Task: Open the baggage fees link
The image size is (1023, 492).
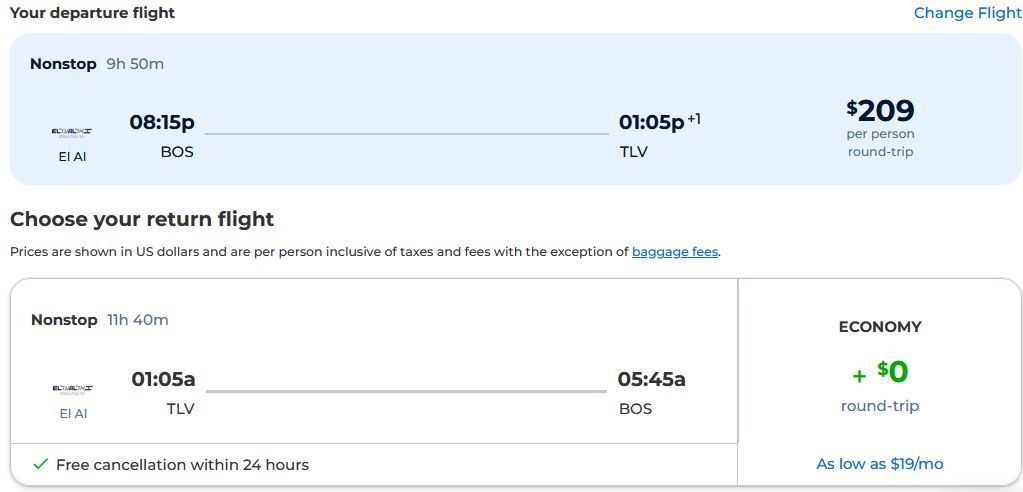Action: click(x=675, y=252)
